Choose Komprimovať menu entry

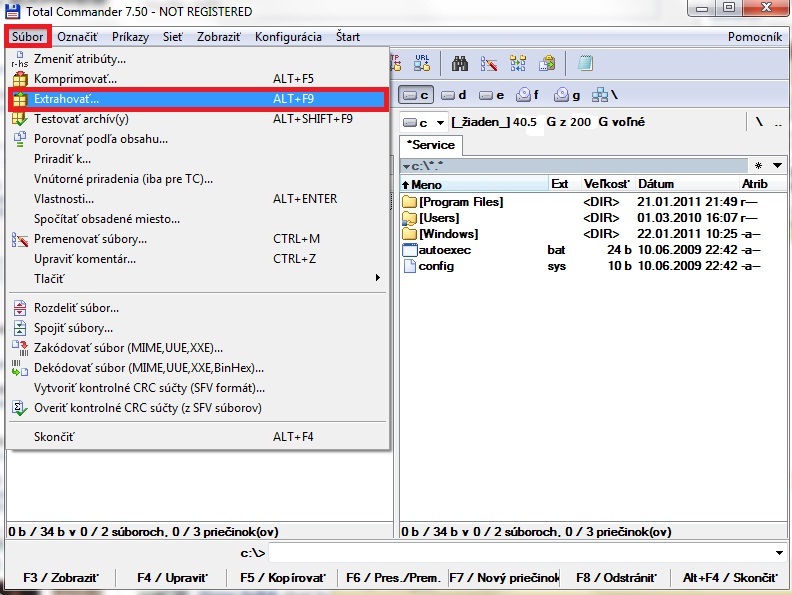[x=197, y=79]
